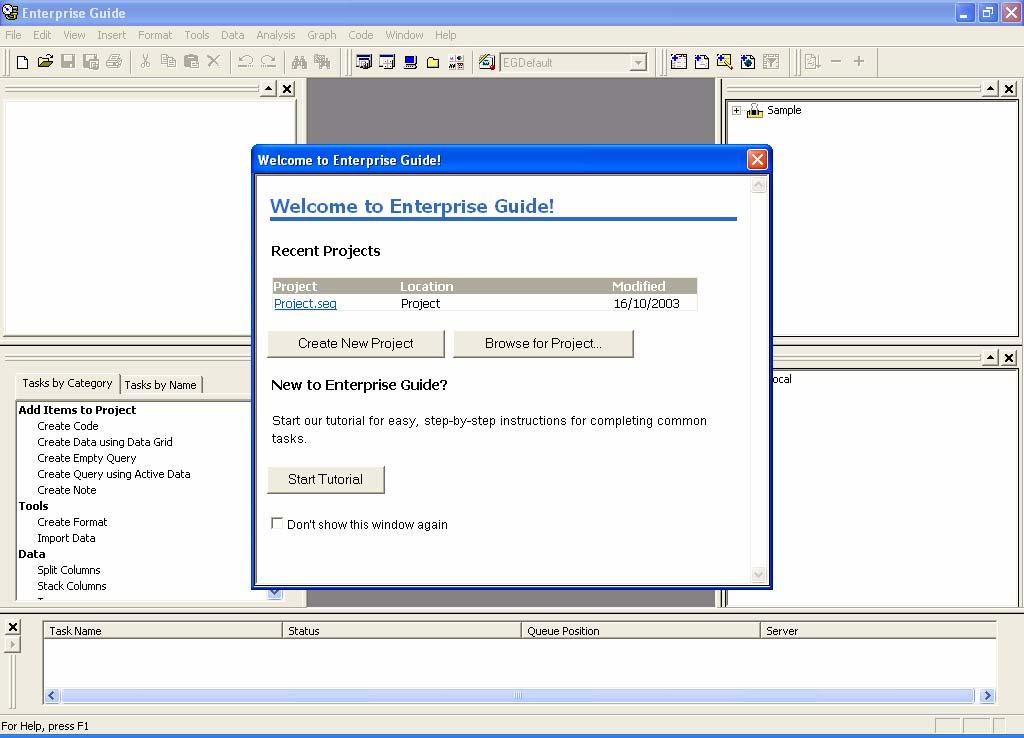Expand task status pane side arrow
Image resolution: width=1024 pixels, height=738 pixels.
click(x=12, y=645)
